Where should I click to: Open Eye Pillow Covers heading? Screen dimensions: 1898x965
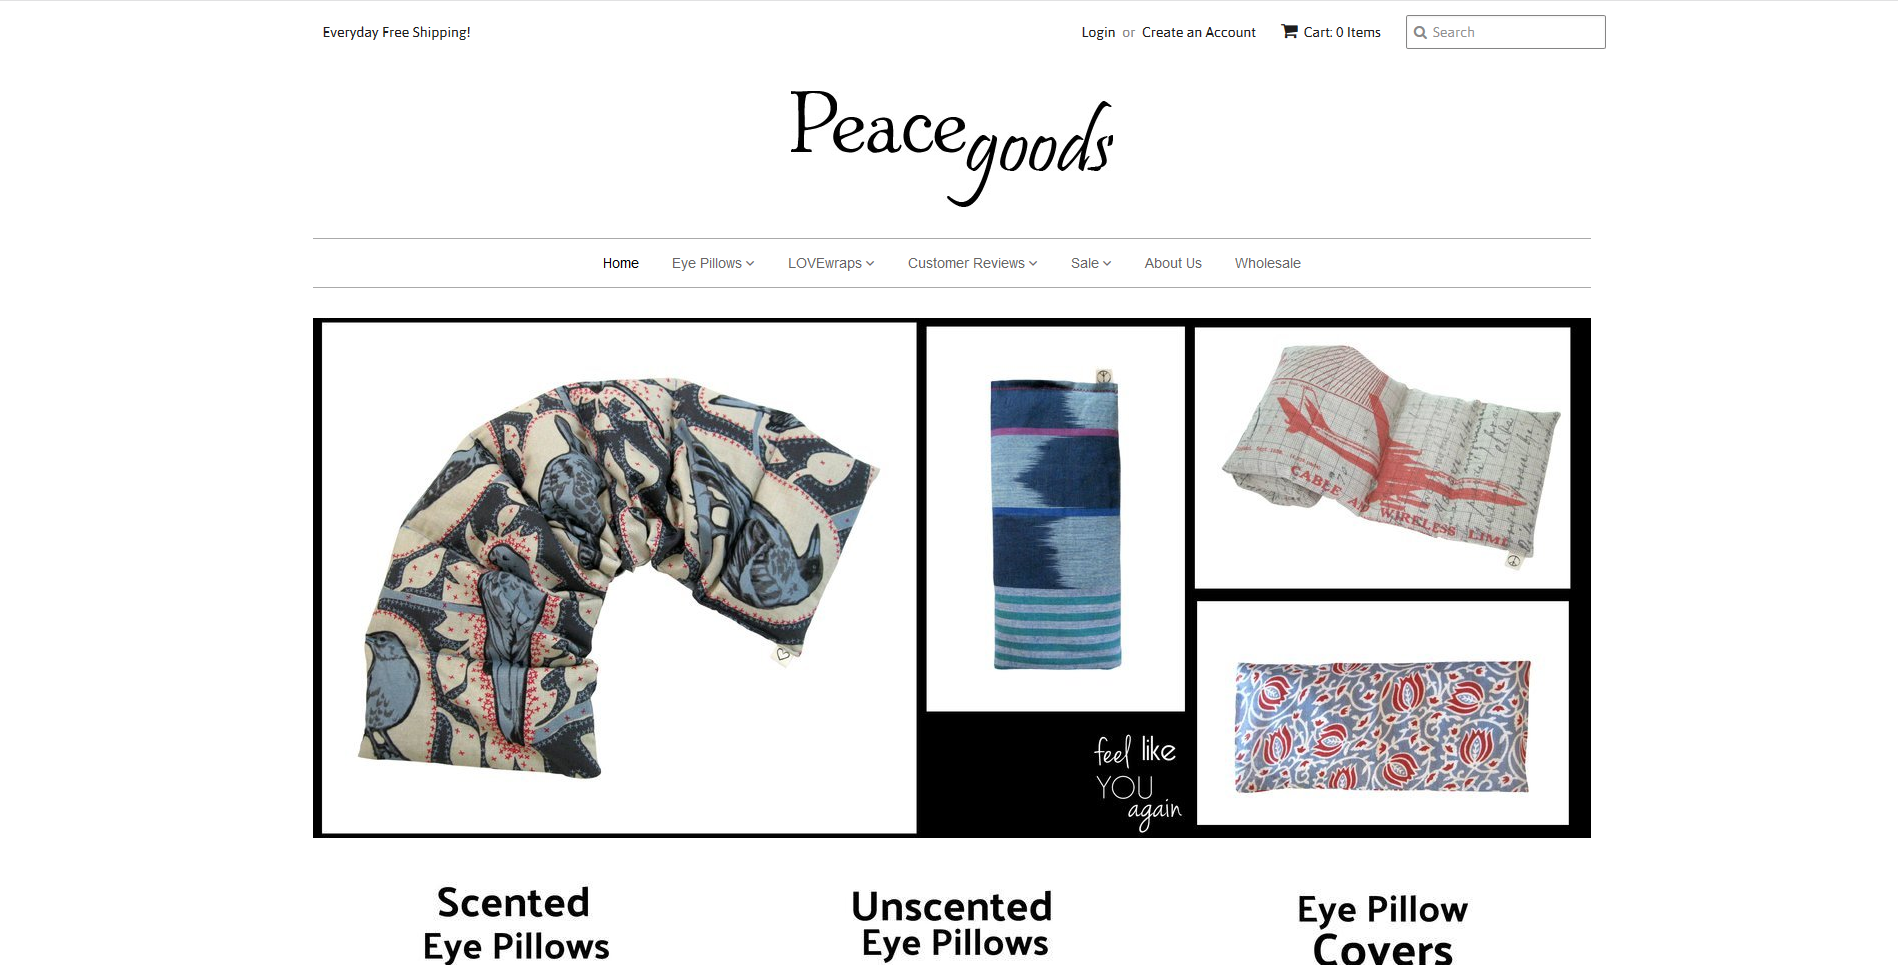[1382, 929]
